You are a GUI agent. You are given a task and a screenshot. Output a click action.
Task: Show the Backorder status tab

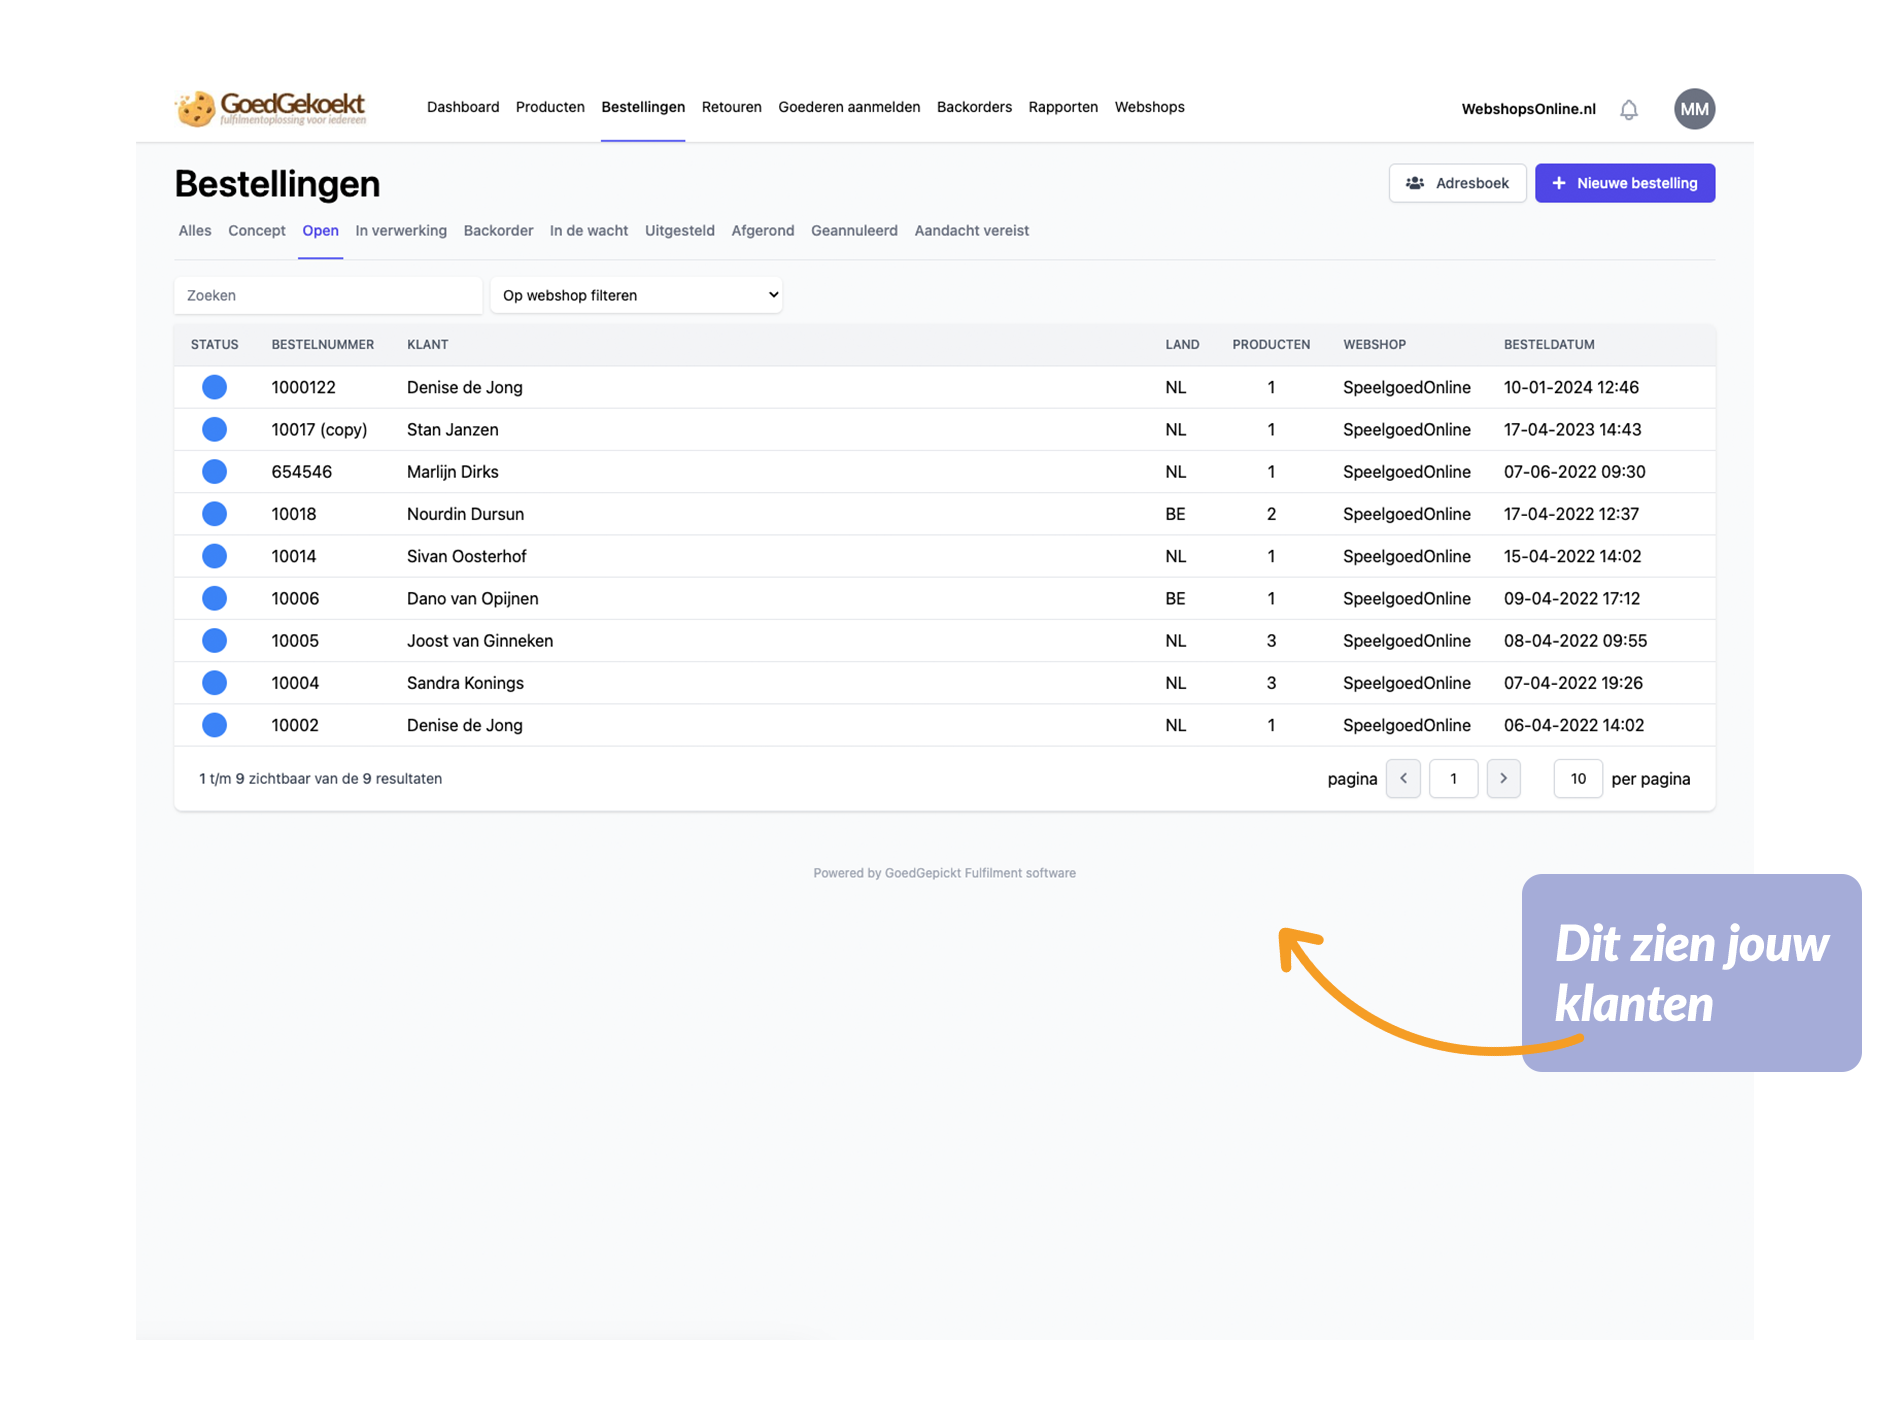click(498, 231)
